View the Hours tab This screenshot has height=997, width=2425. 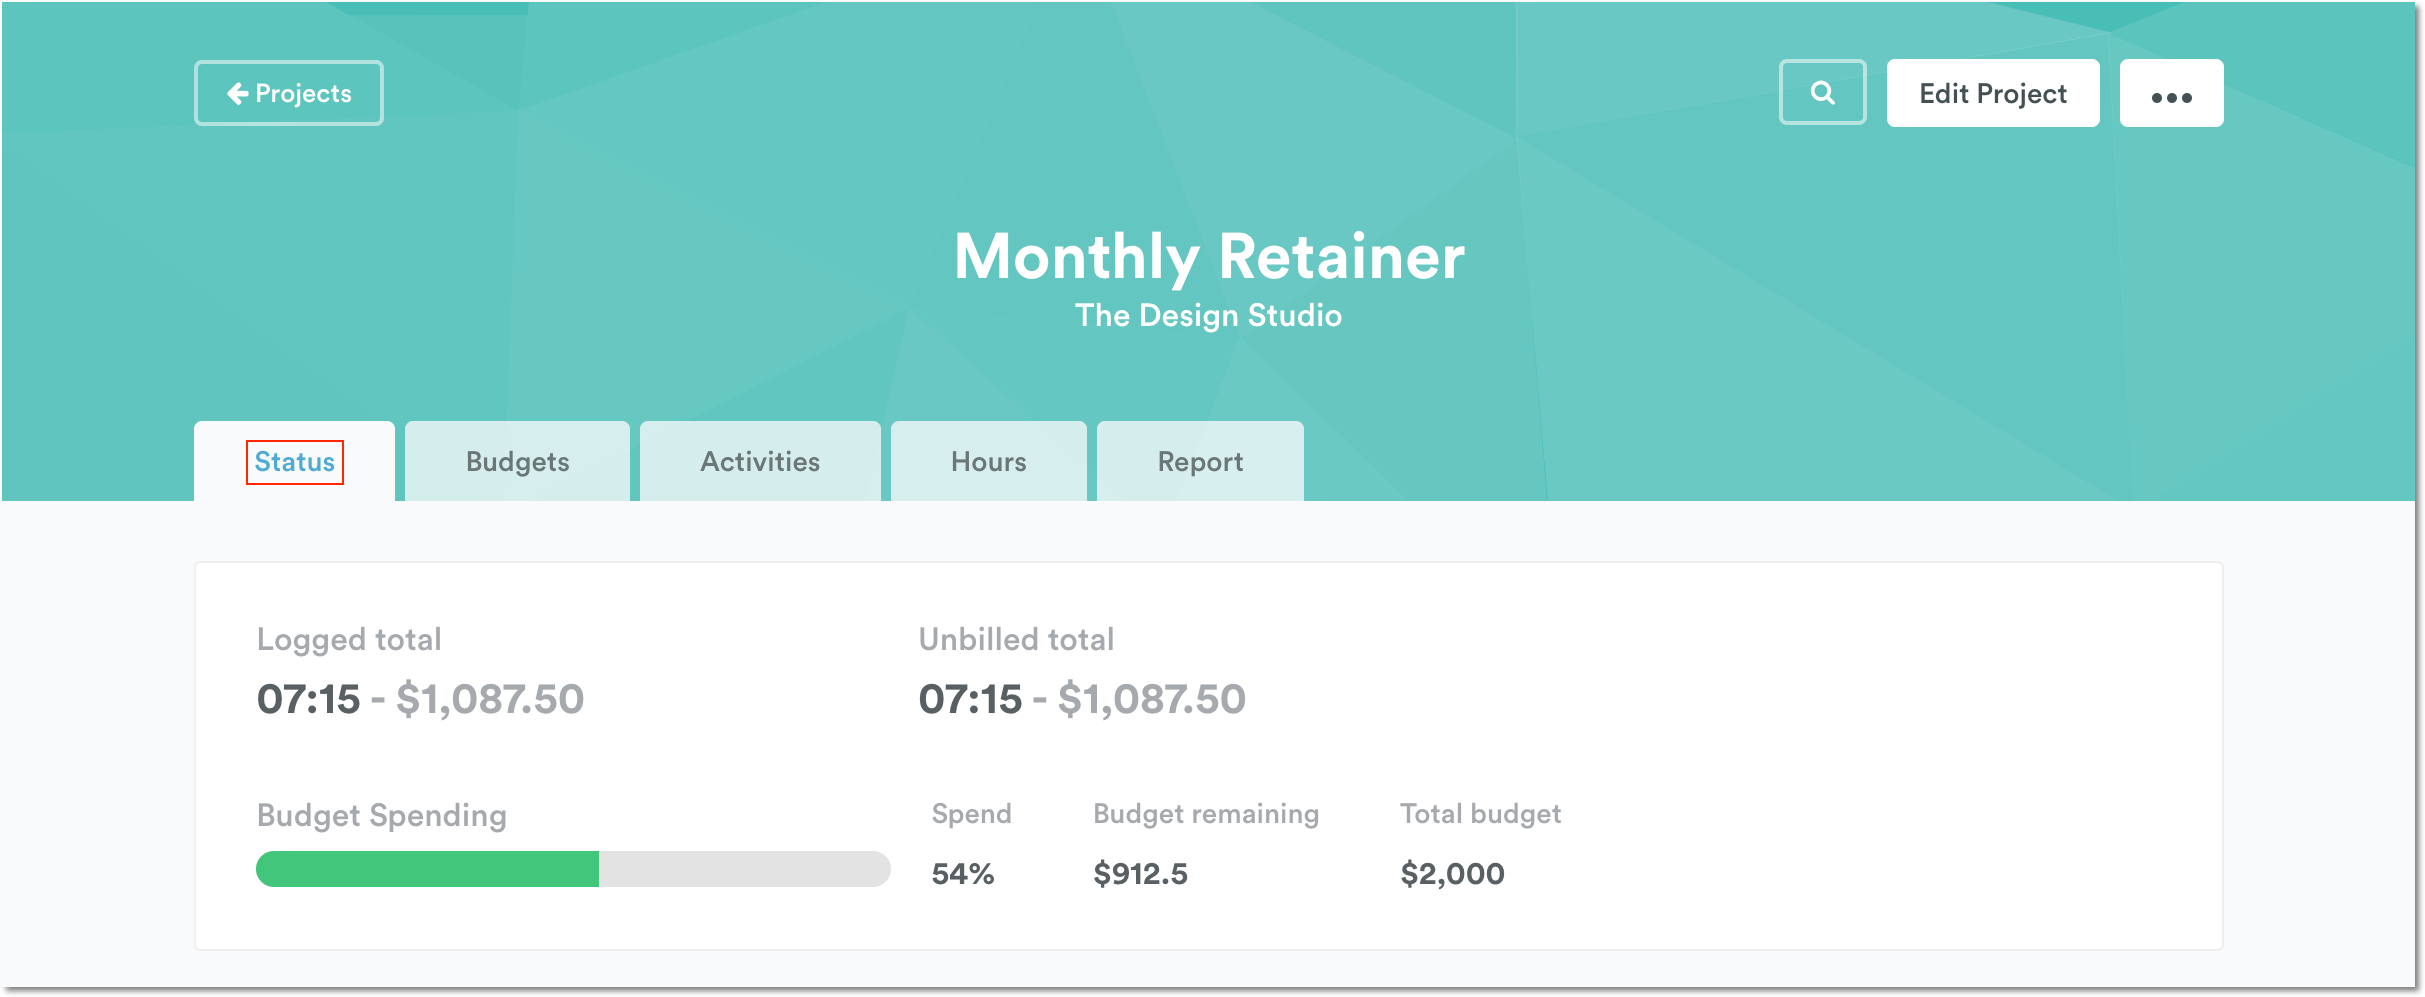coord(988,461)
